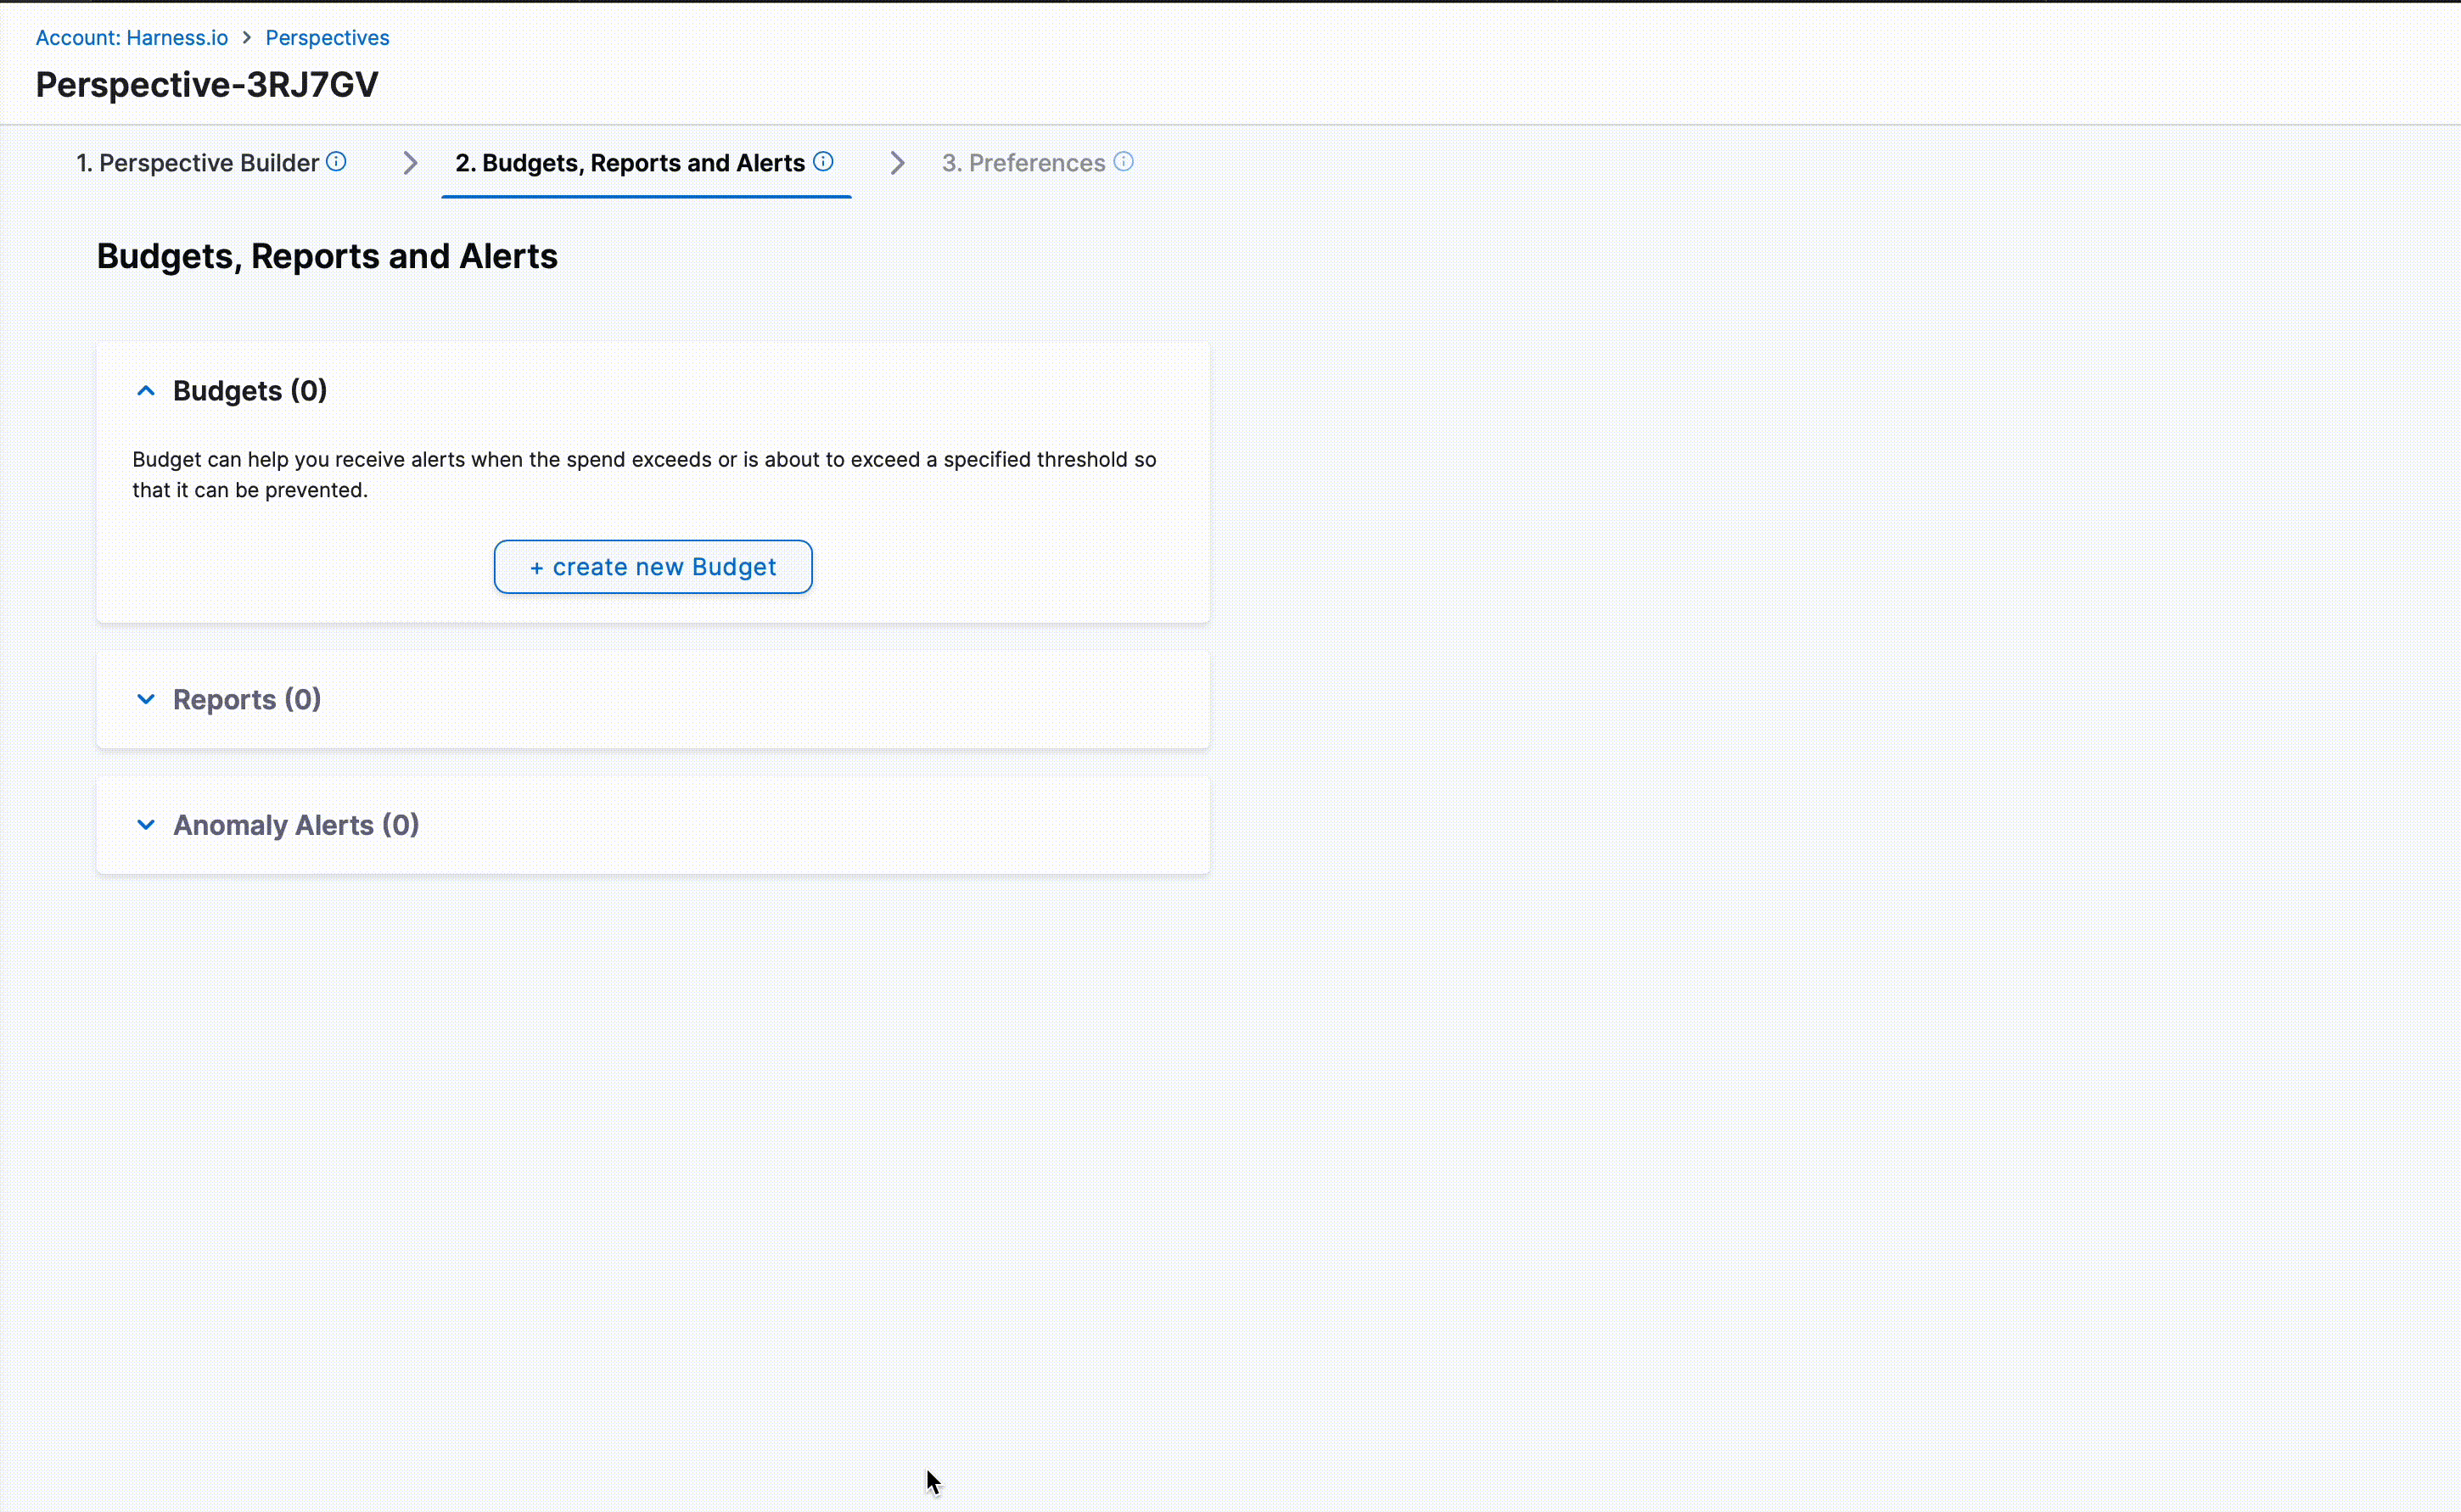Screen dimensions: 2461x1512
Task: Click arrow between Perspective Builder and Budgets steps
Action: 410,163
